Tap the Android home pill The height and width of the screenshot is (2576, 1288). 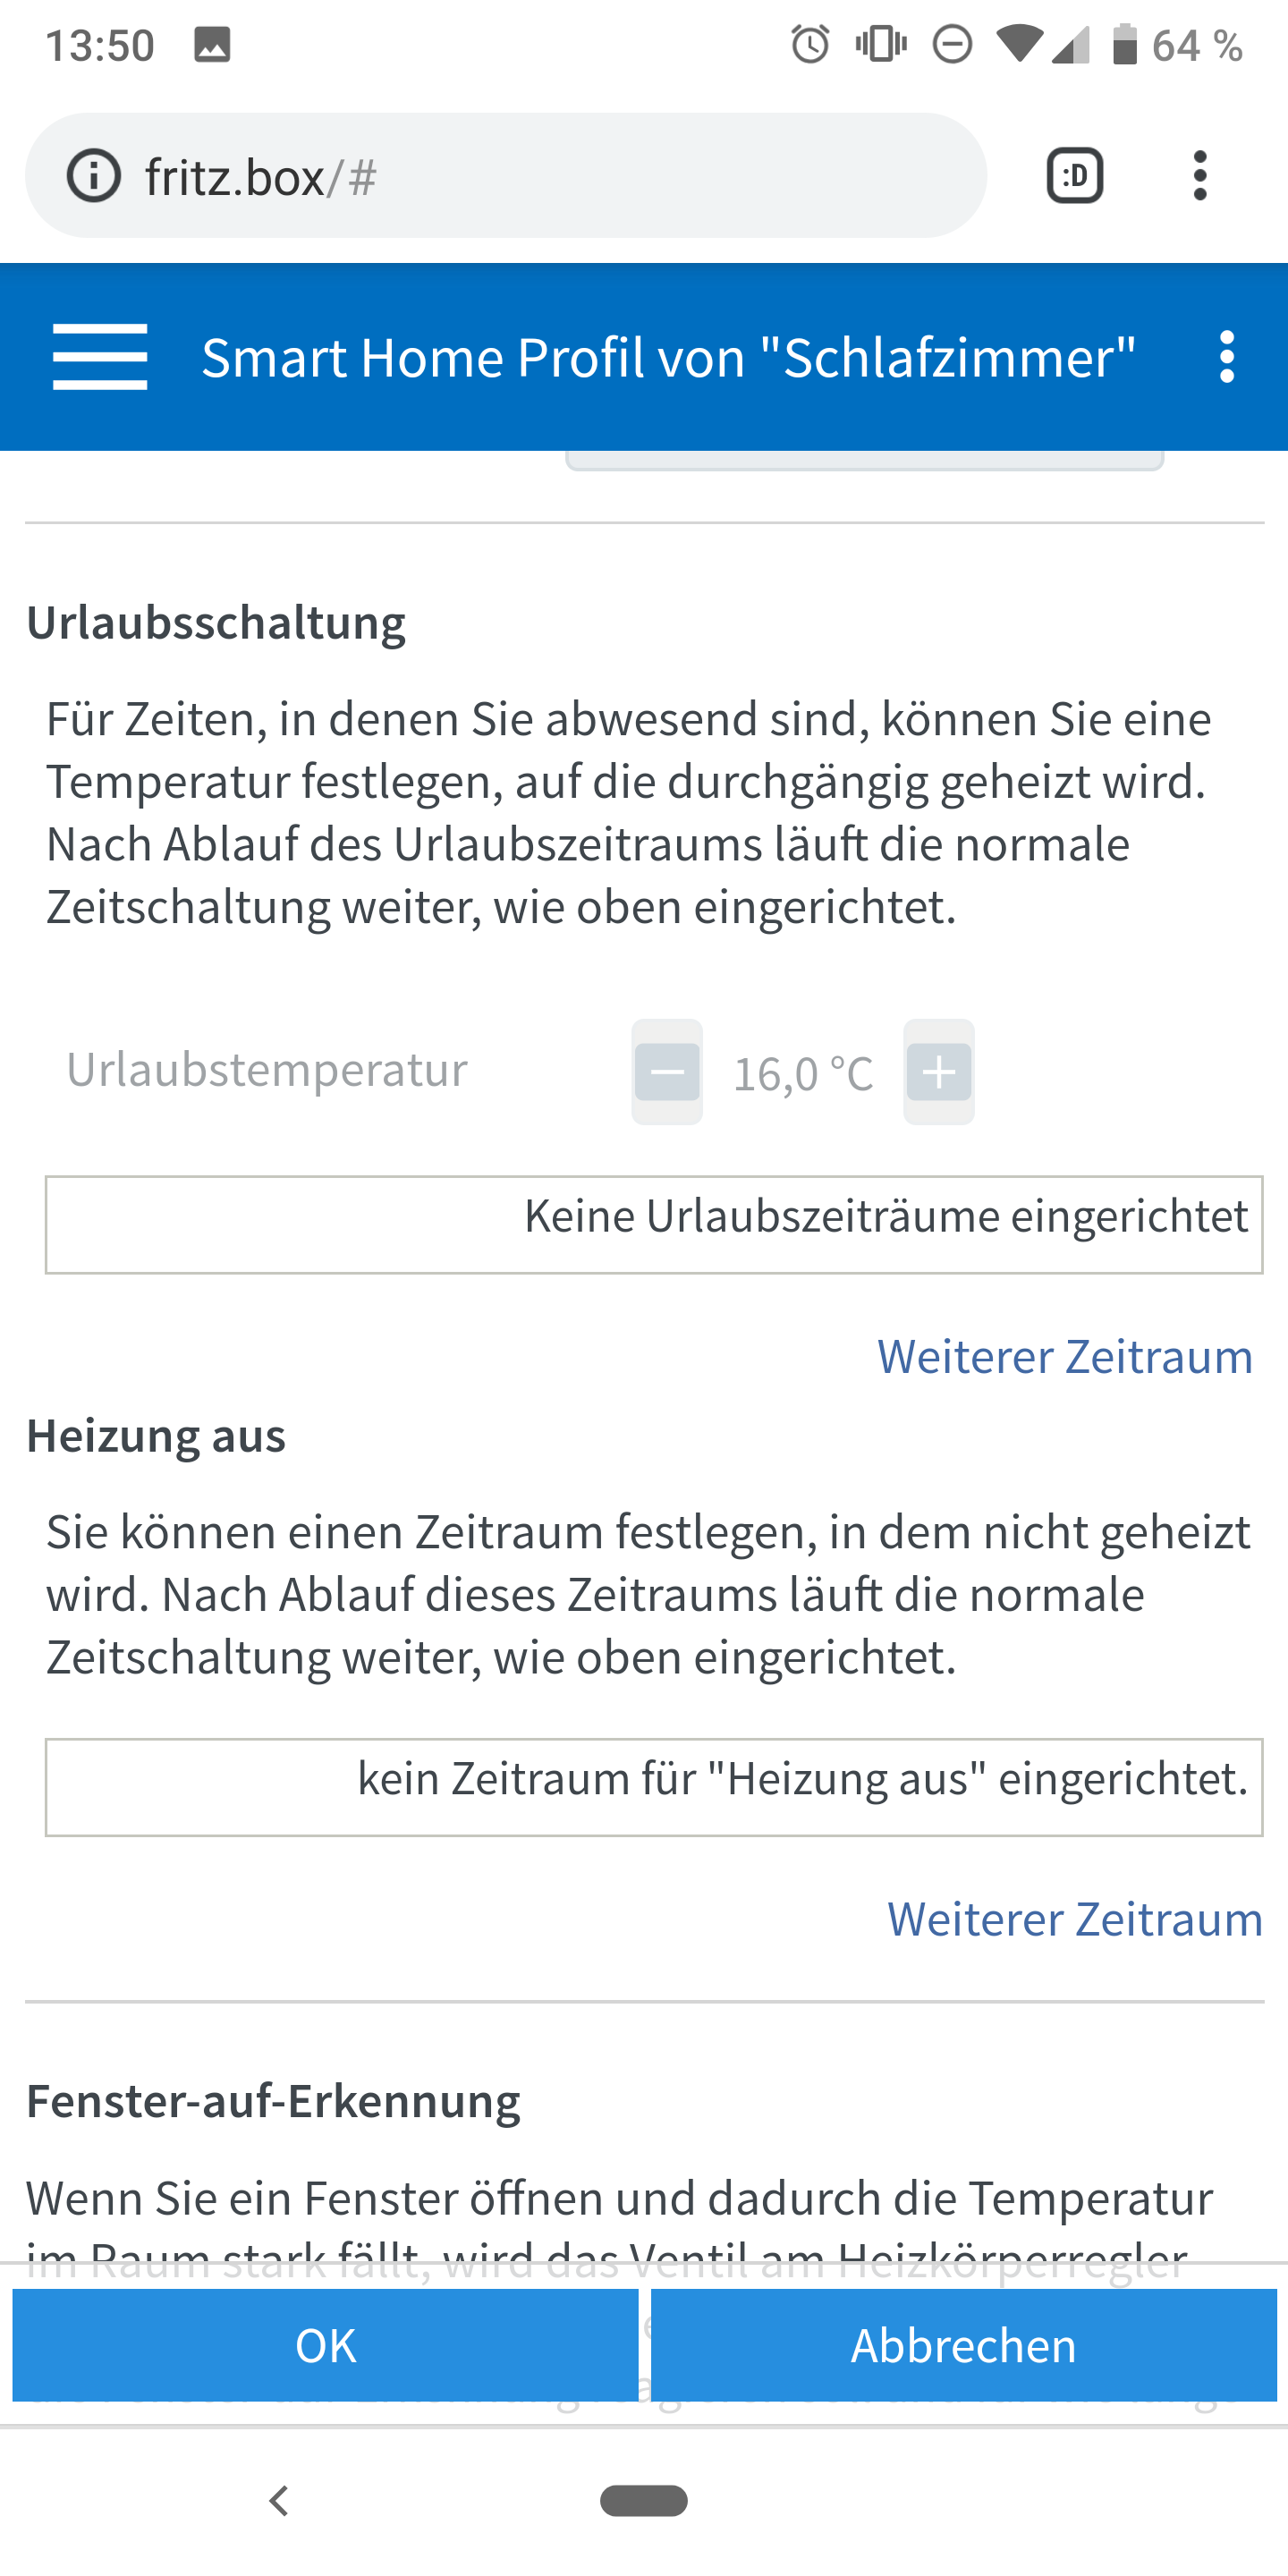(644, 2500)
